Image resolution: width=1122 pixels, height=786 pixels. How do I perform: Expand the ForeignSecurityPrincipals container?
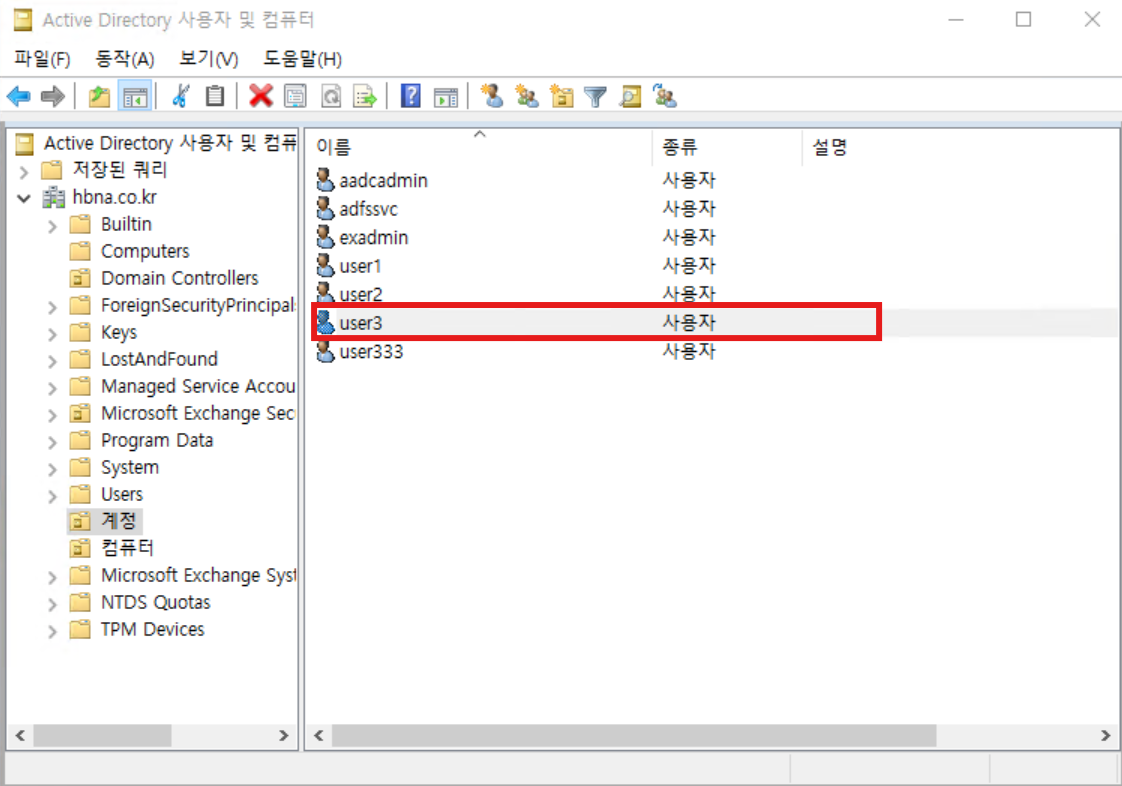[52, 307]
